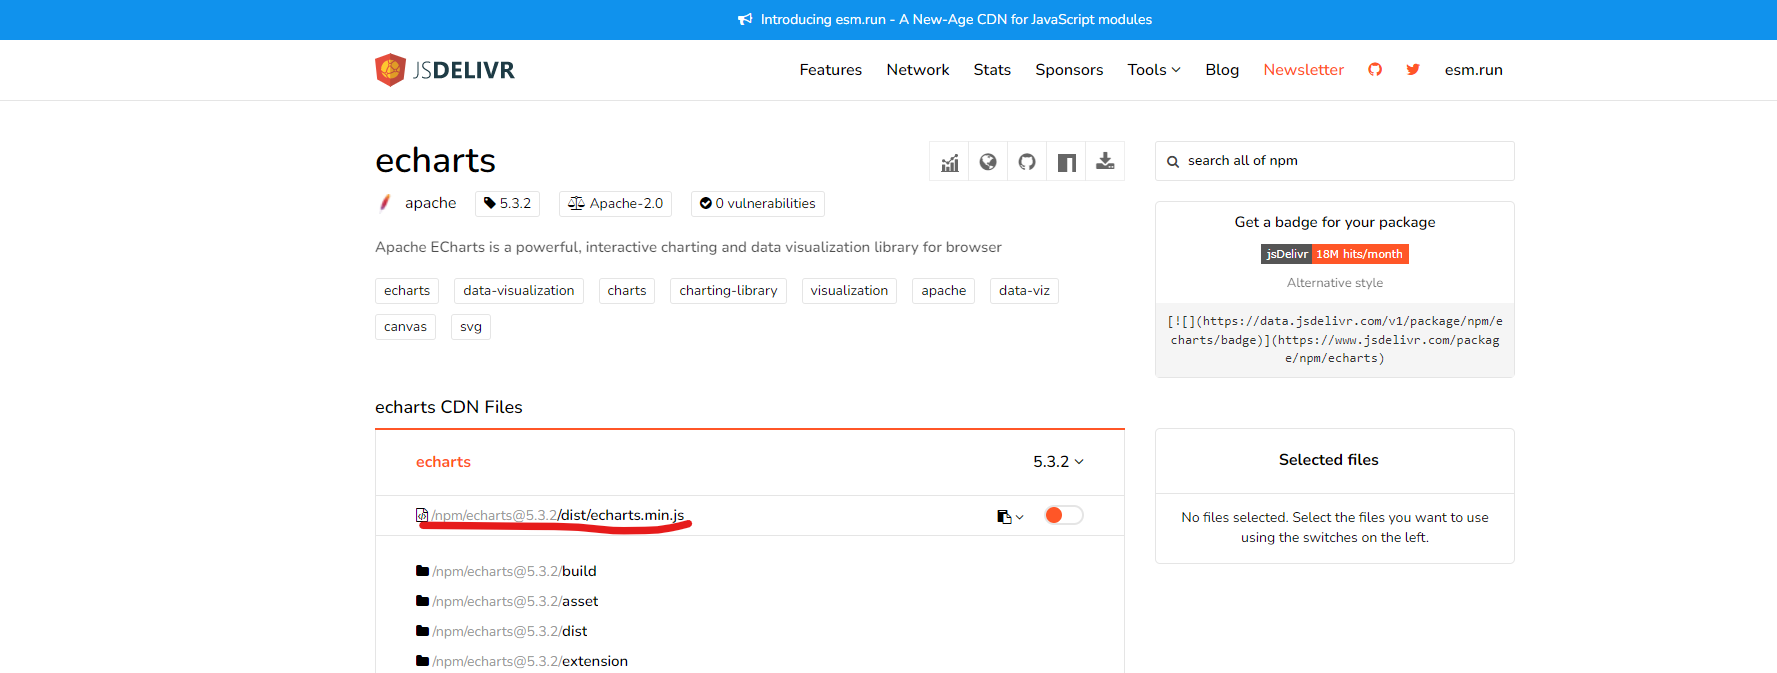Open the npm package page icon

click(1066, 162)
